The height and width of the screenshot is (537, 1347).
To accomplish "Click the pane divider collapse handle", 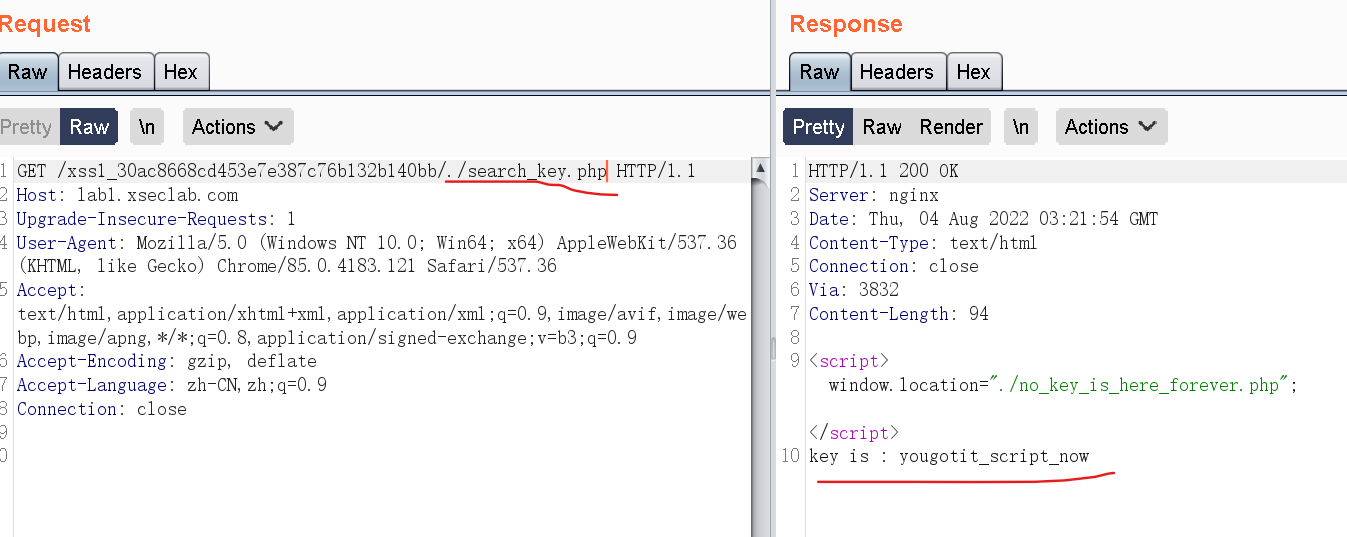I will (772, 347).
